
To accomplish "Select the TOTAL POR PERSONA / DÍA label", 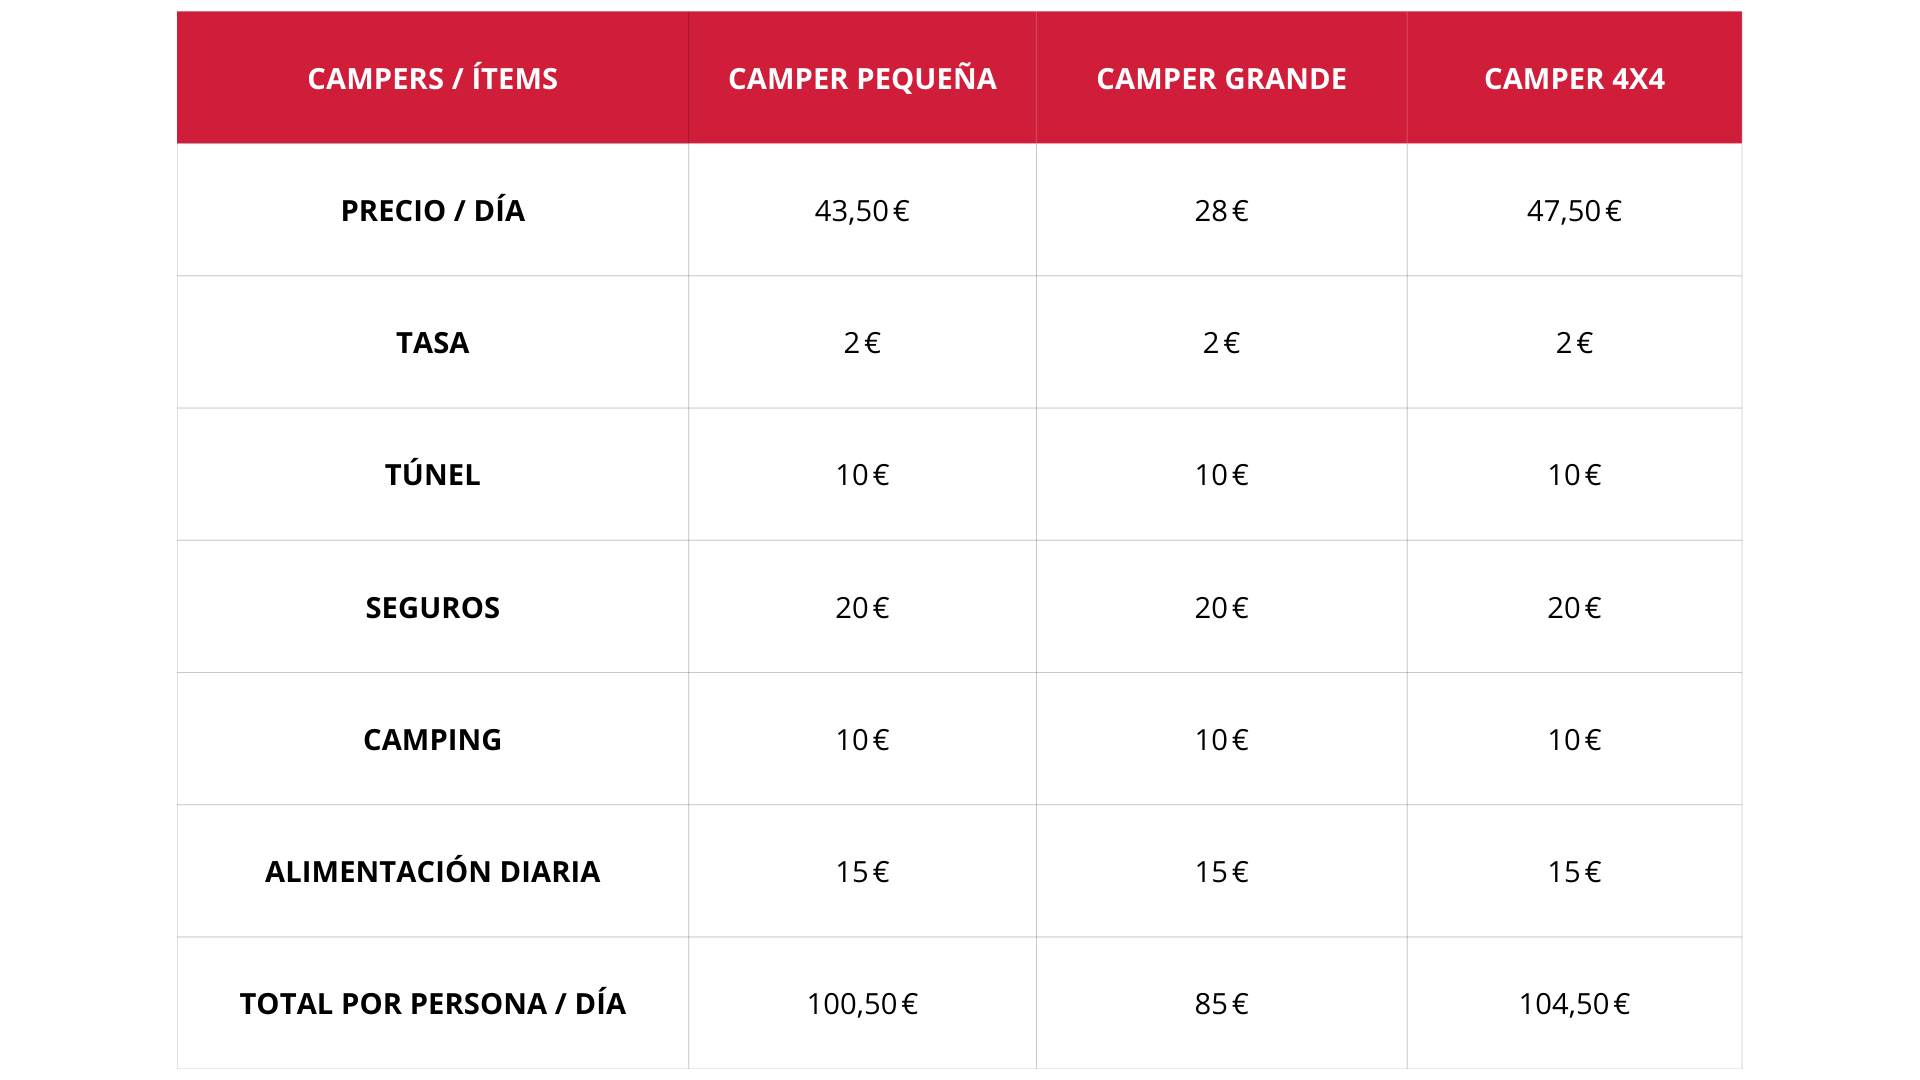I will click(x=433, y=1003).
